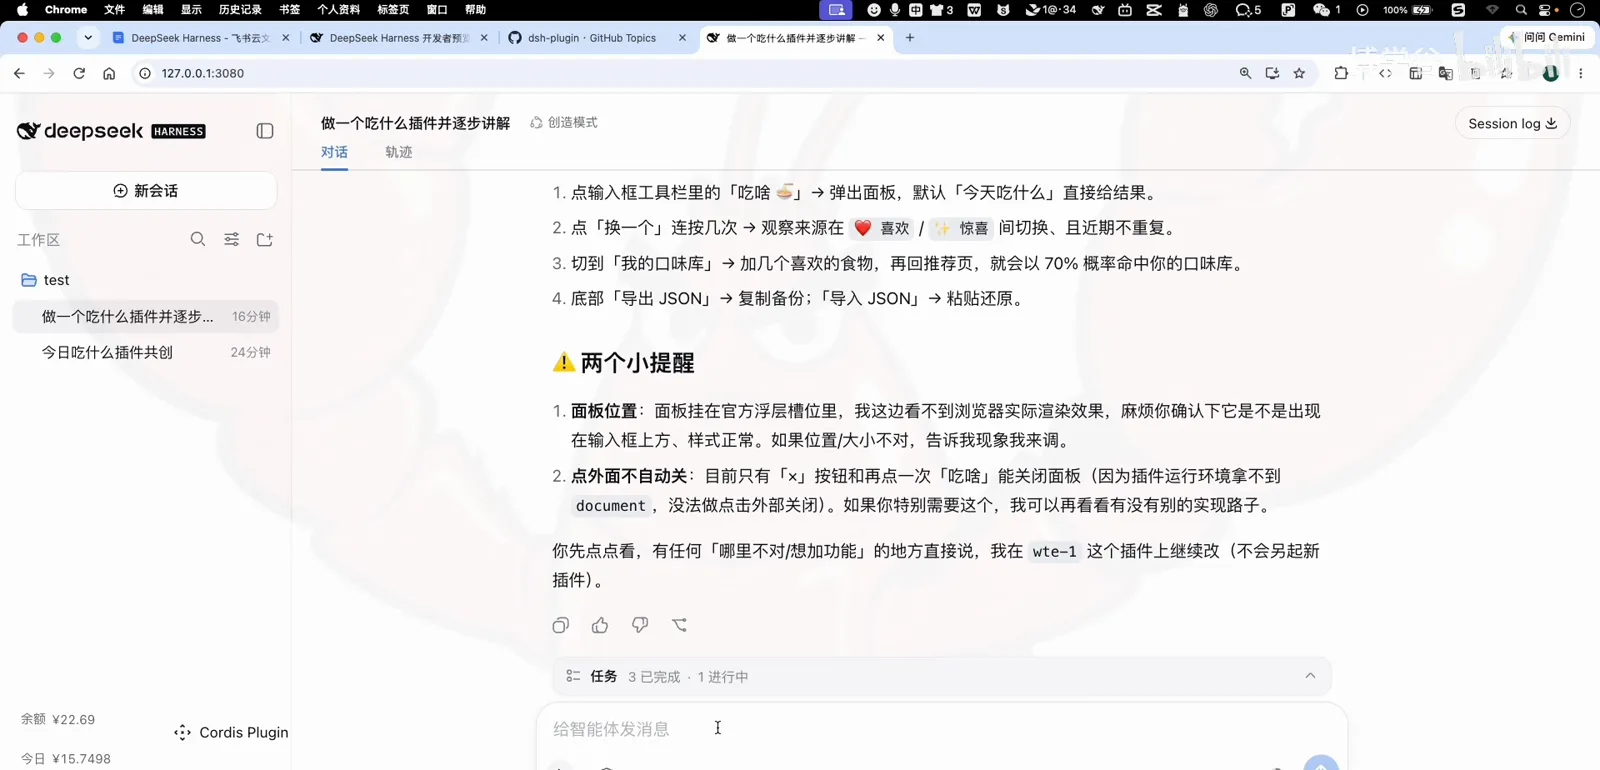Open the Cordis Plugin entry
The width and height of the screenshot is (1600, 770).
(x=231, y=732)
